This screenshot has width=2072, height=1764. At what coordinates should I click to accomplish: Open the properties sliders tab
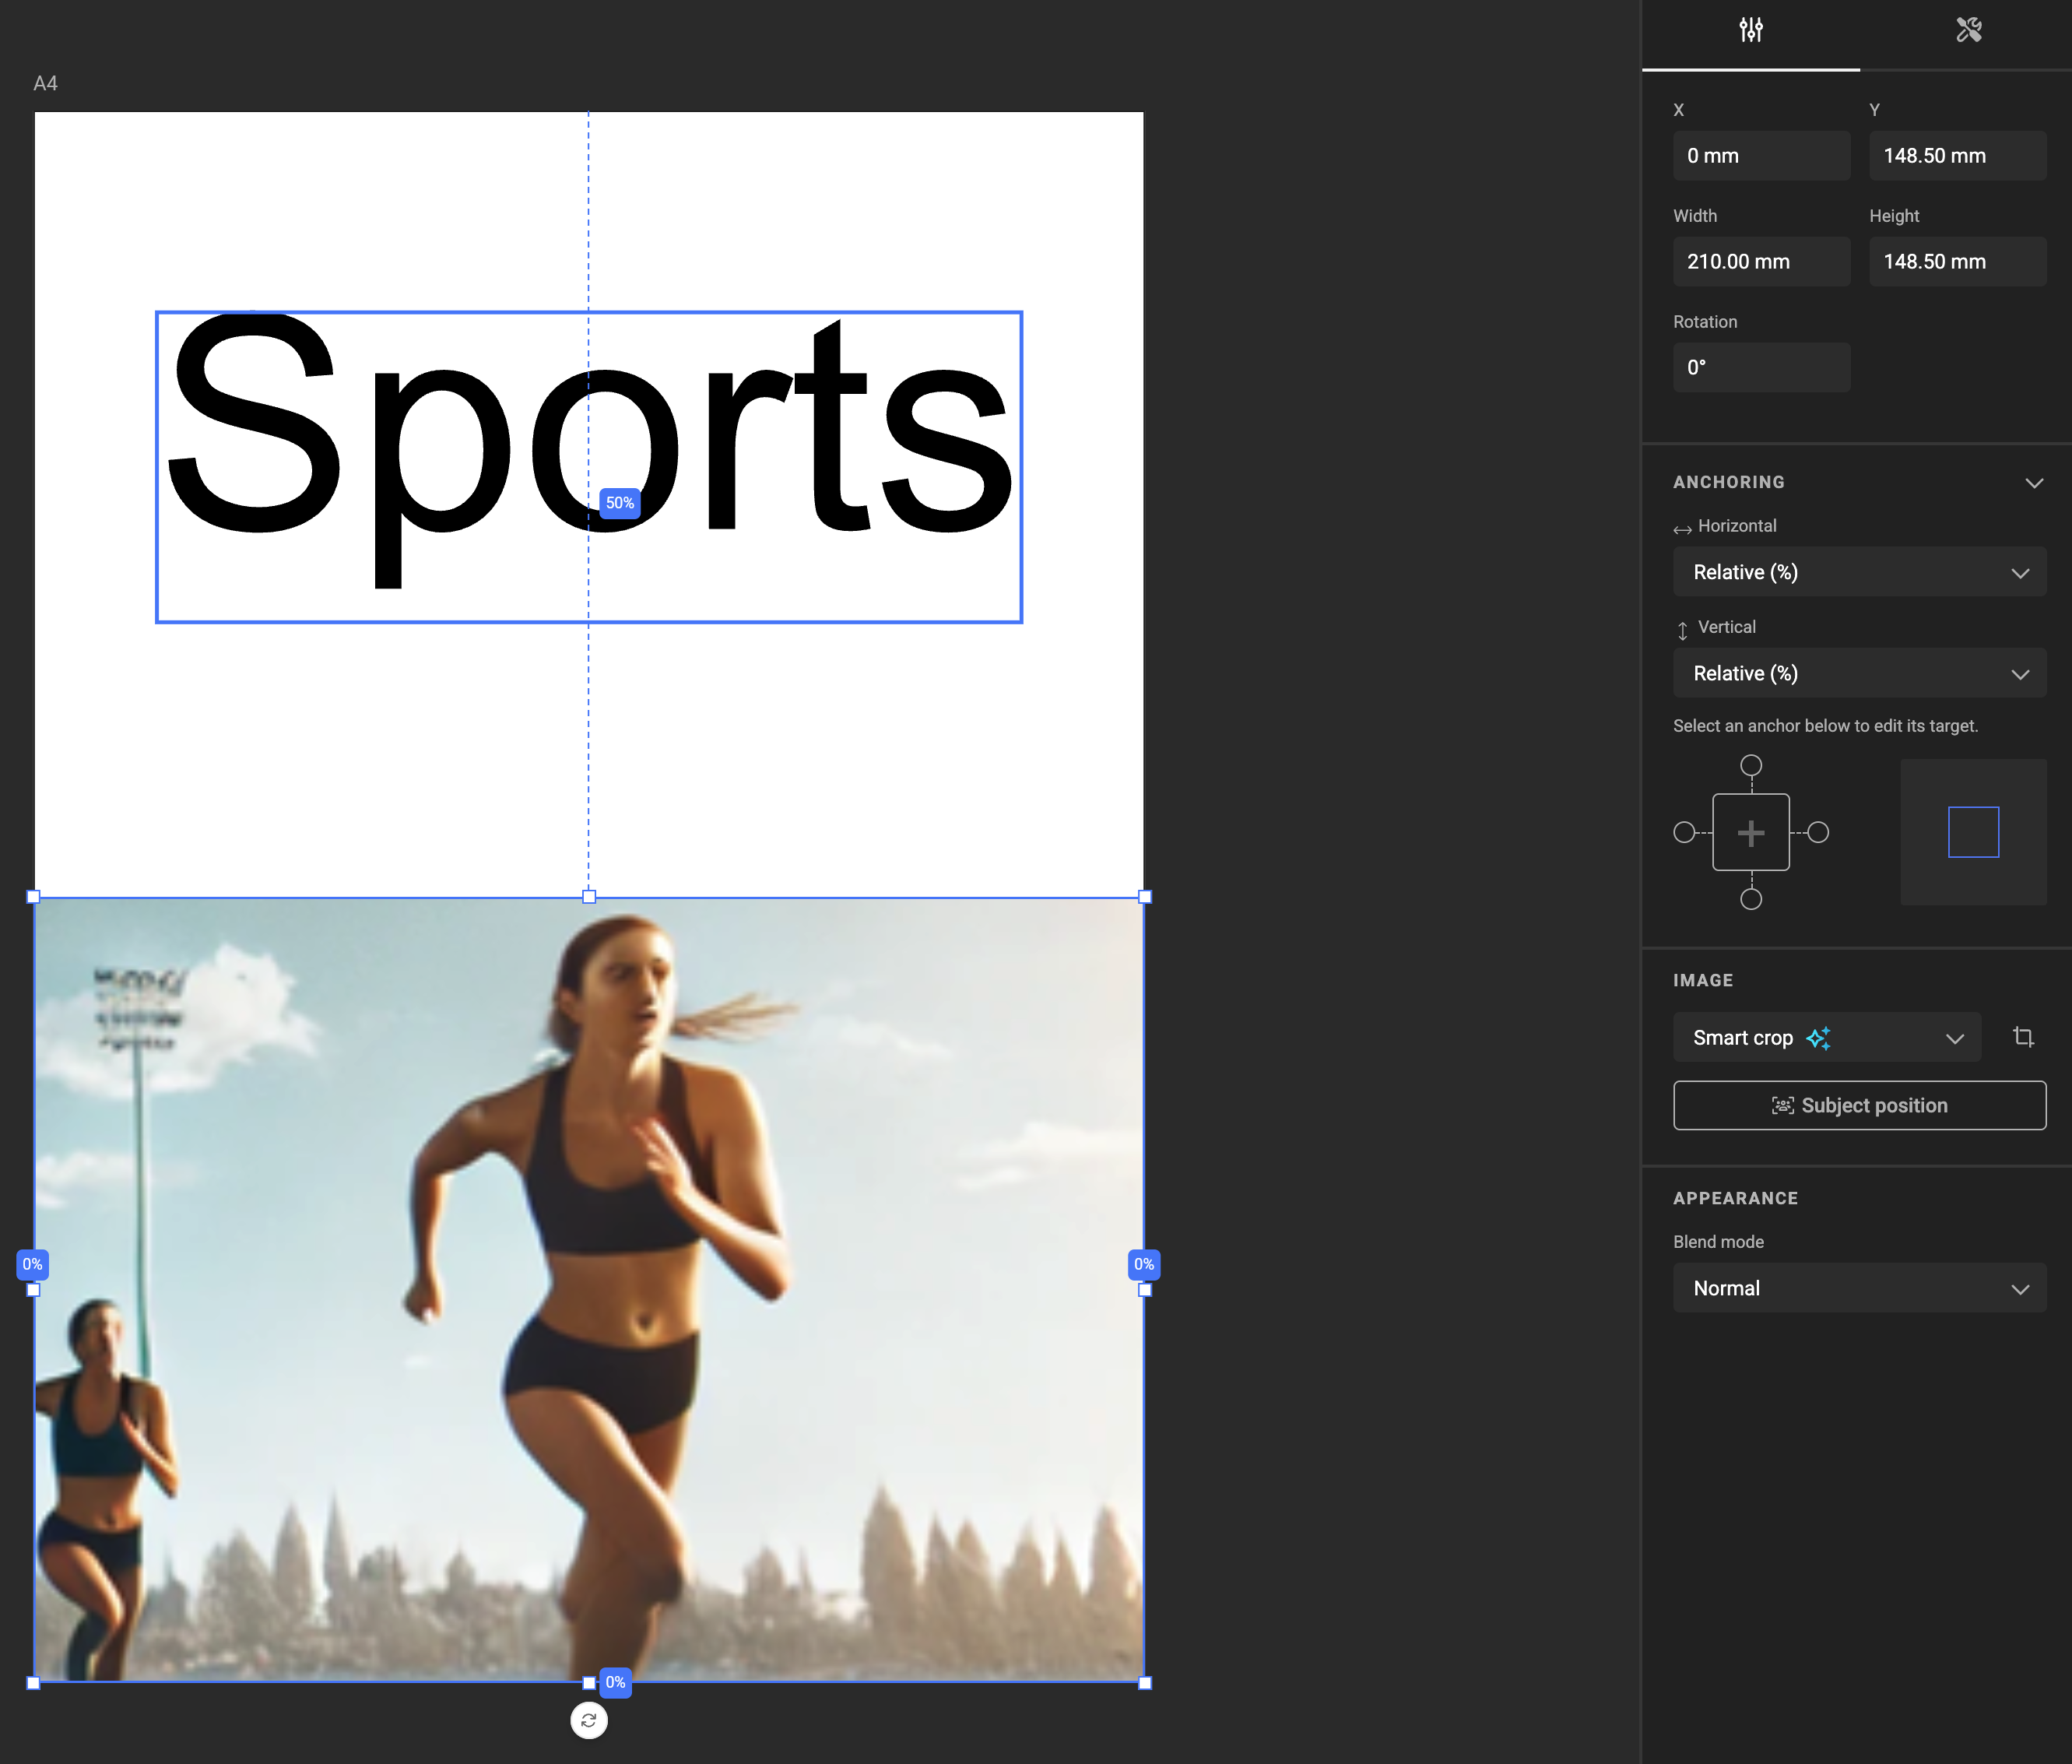pyautogui.click(x=1750, y=30)
